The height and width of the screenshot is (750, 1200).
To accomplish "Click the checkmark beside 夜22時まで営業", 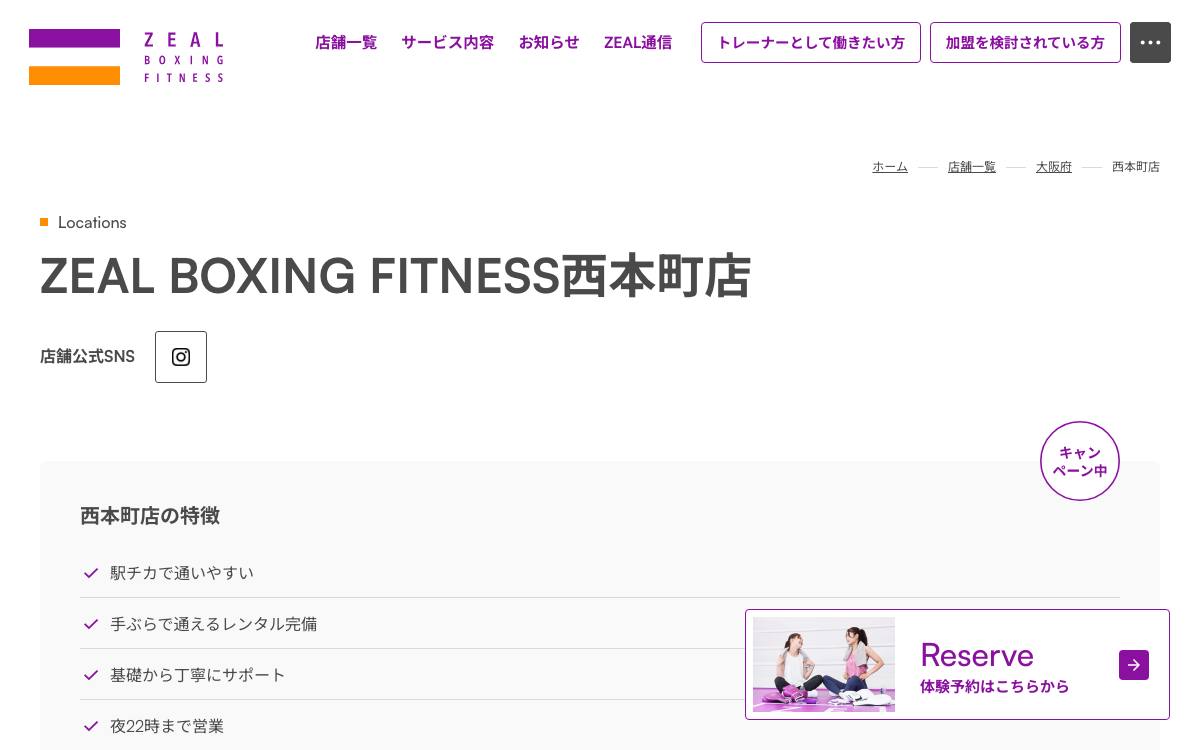I will (91, 726).
